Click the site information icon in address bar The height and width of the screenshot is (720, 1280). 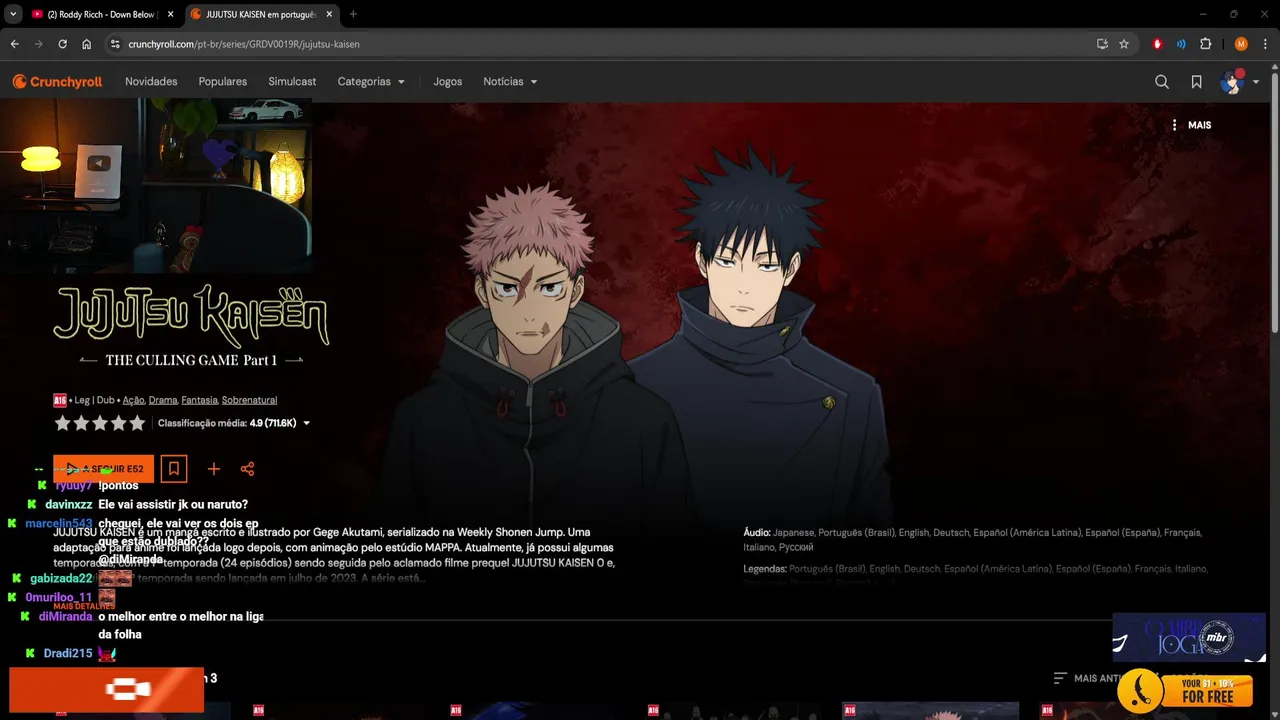115,44
